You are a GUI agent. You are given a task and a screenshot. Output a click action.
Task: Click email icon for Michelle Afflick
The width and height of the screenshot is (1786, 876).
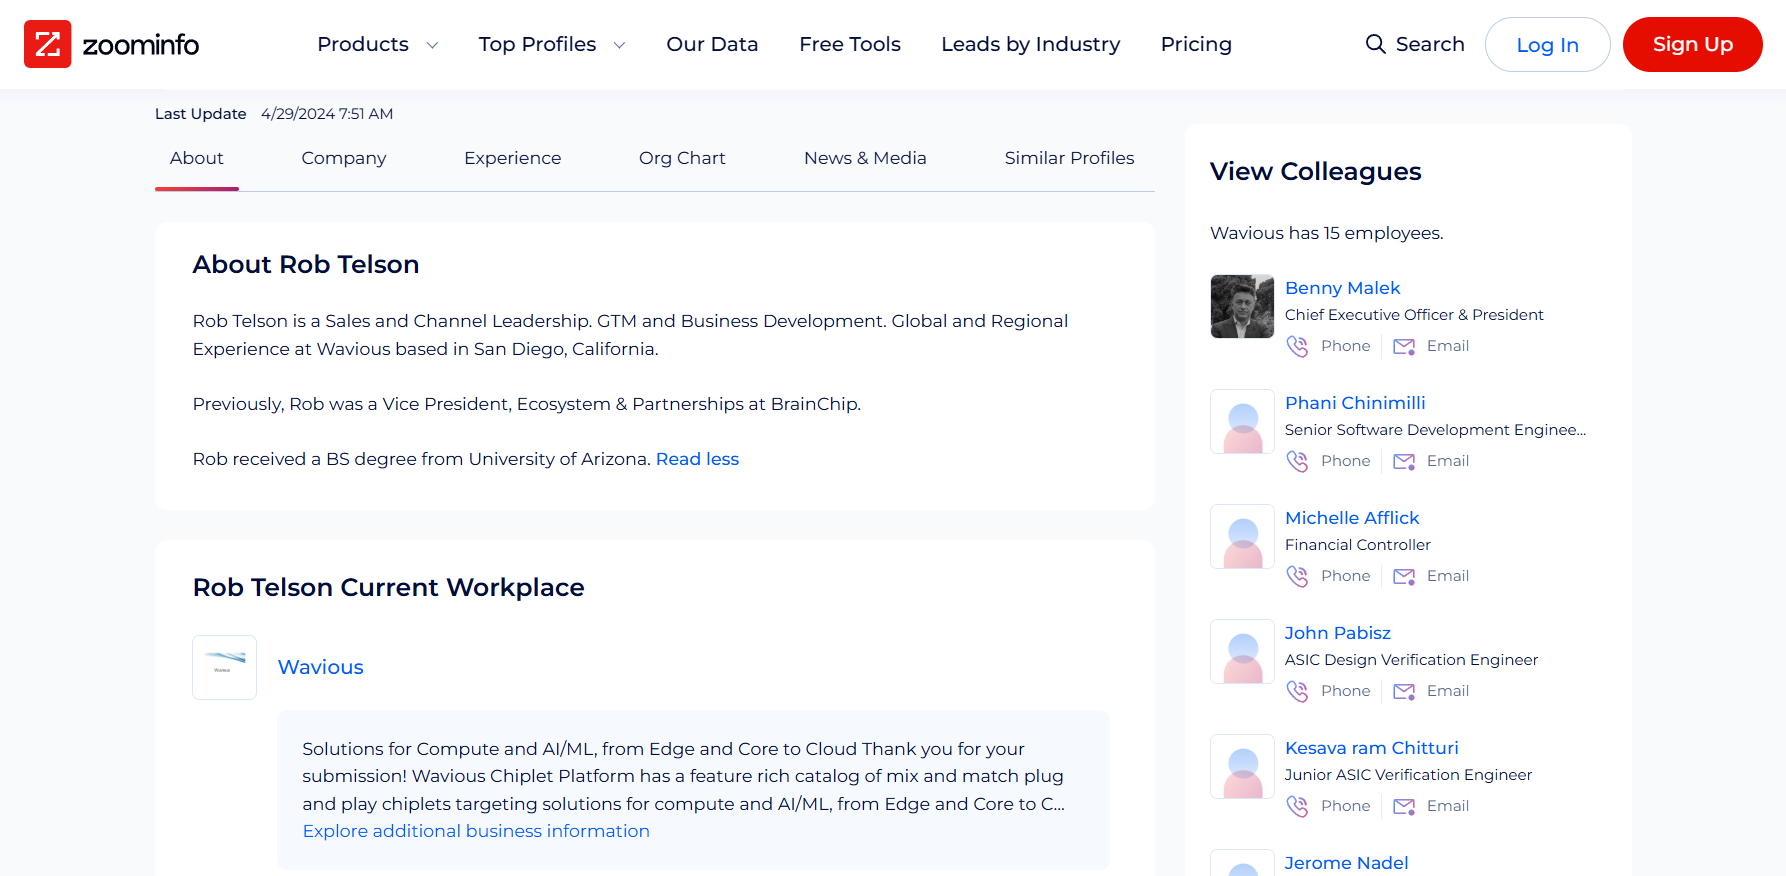pyautogui.click(x=1404, y=576)
